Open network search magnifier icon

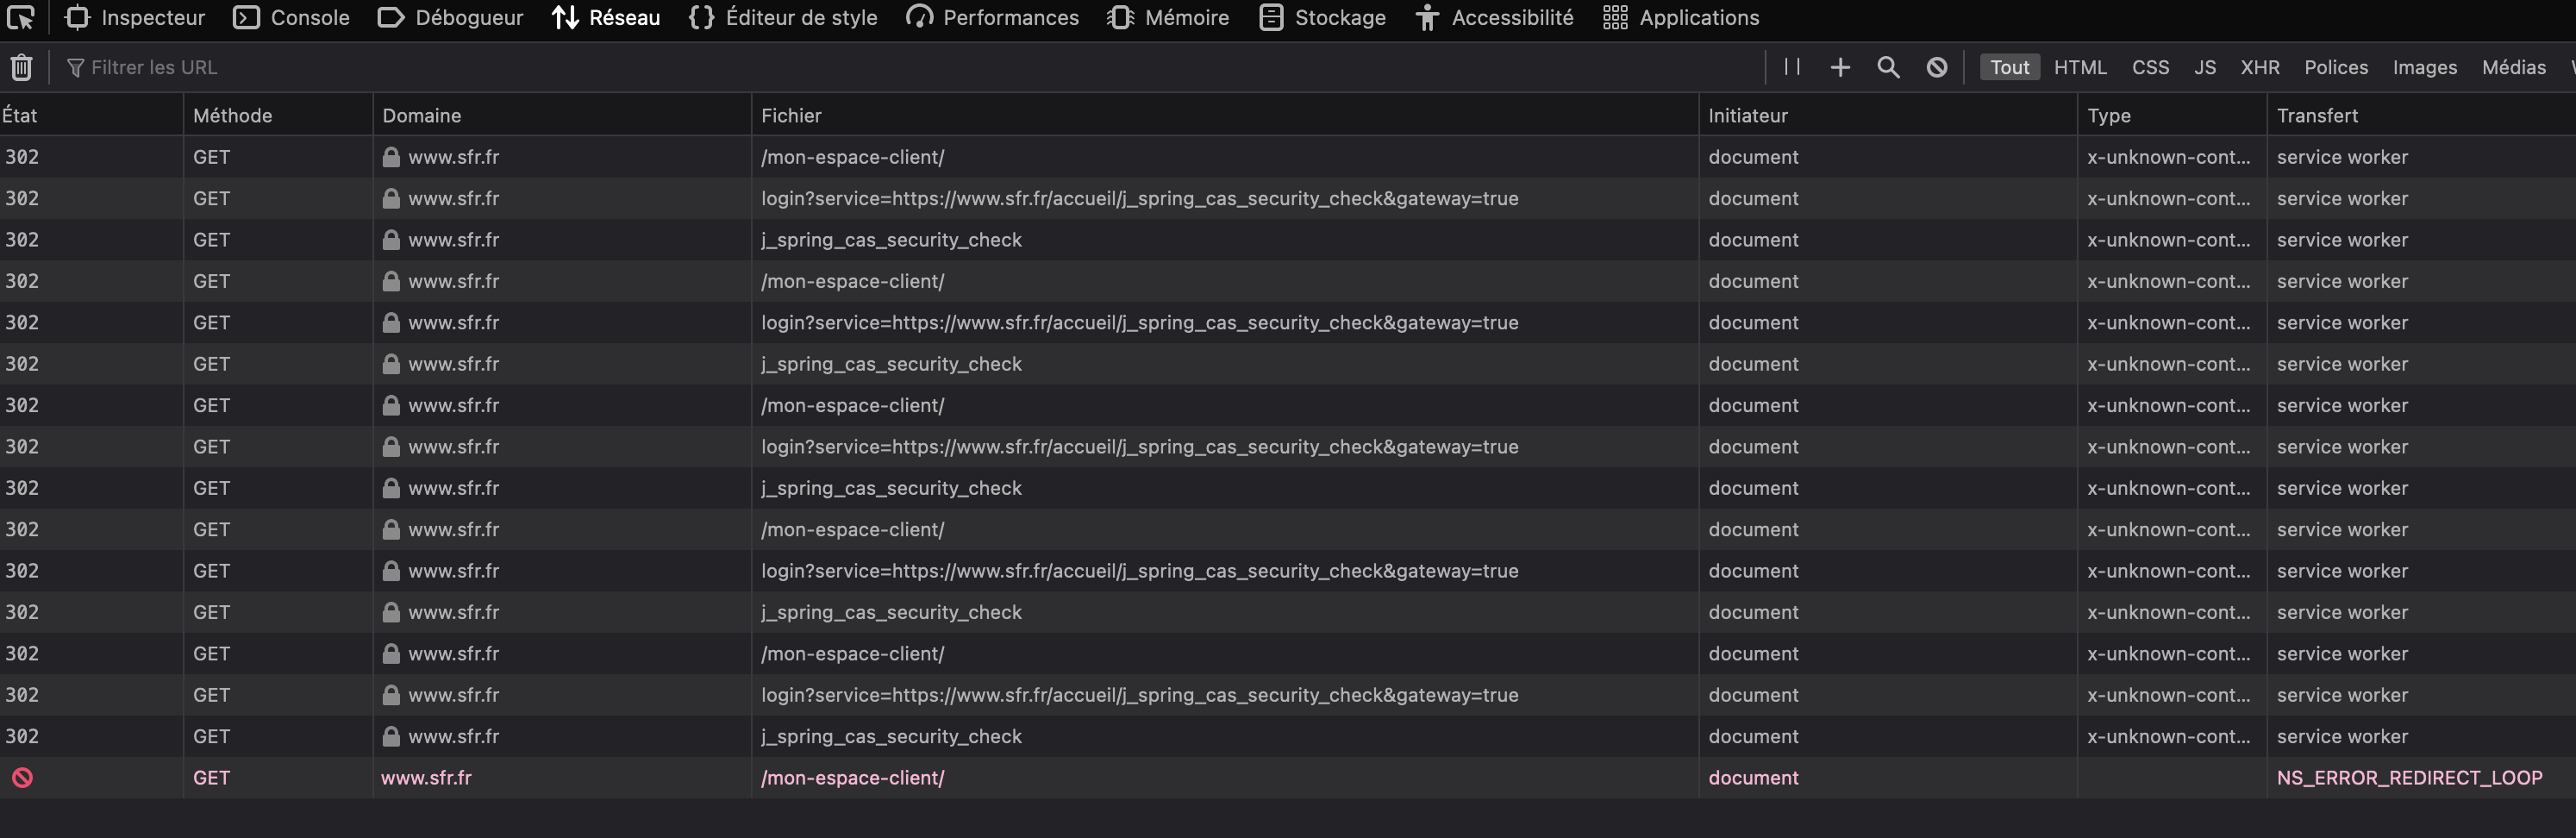1888,67
